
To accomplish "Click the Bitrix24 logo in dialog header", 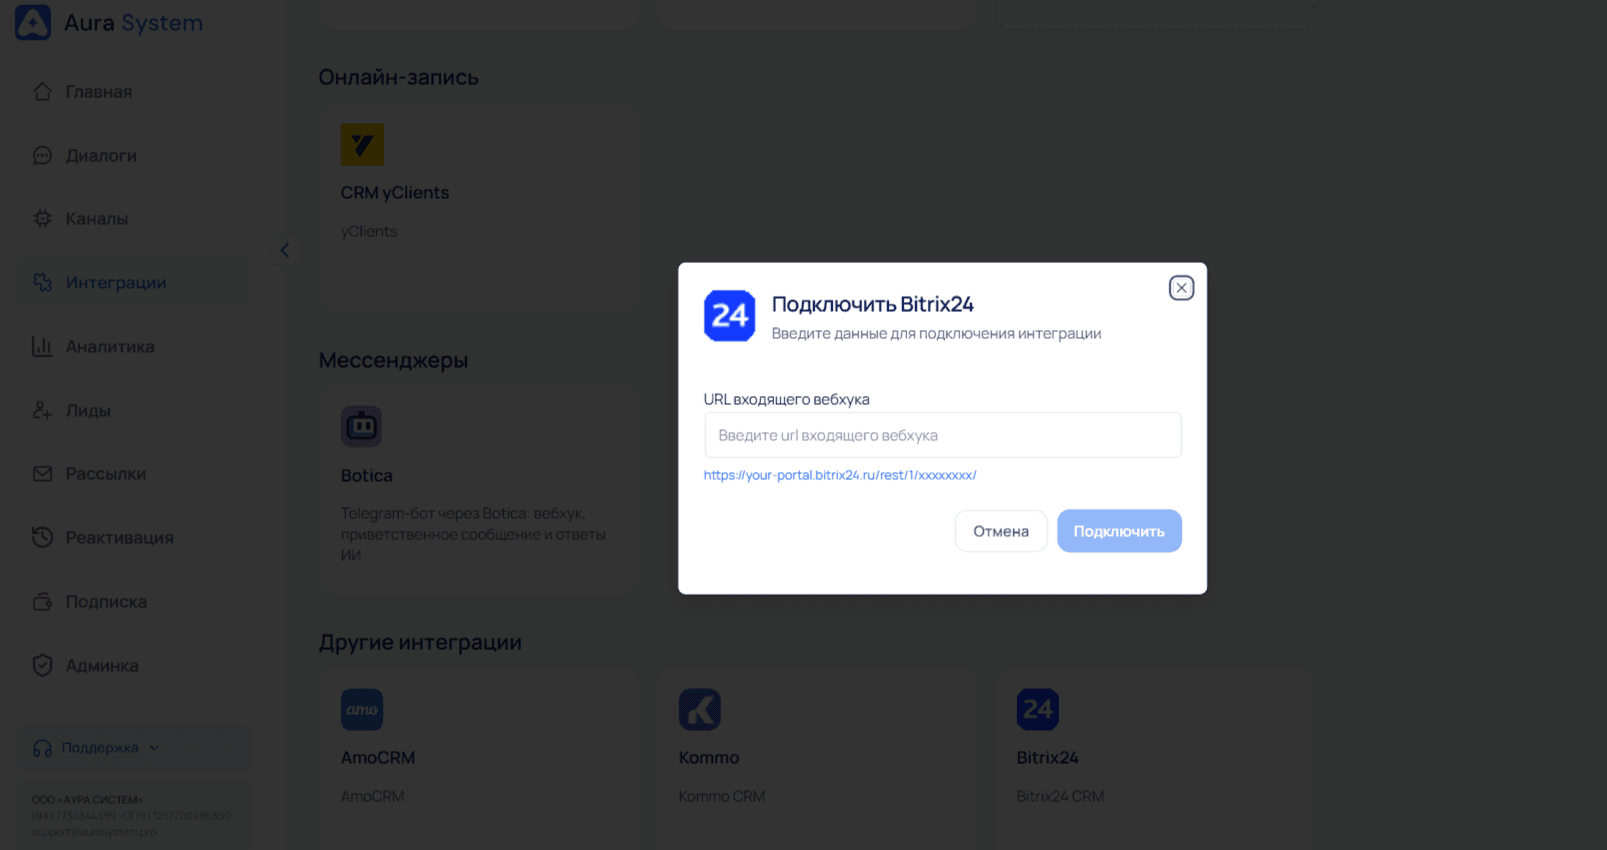I will coord(729,316).
